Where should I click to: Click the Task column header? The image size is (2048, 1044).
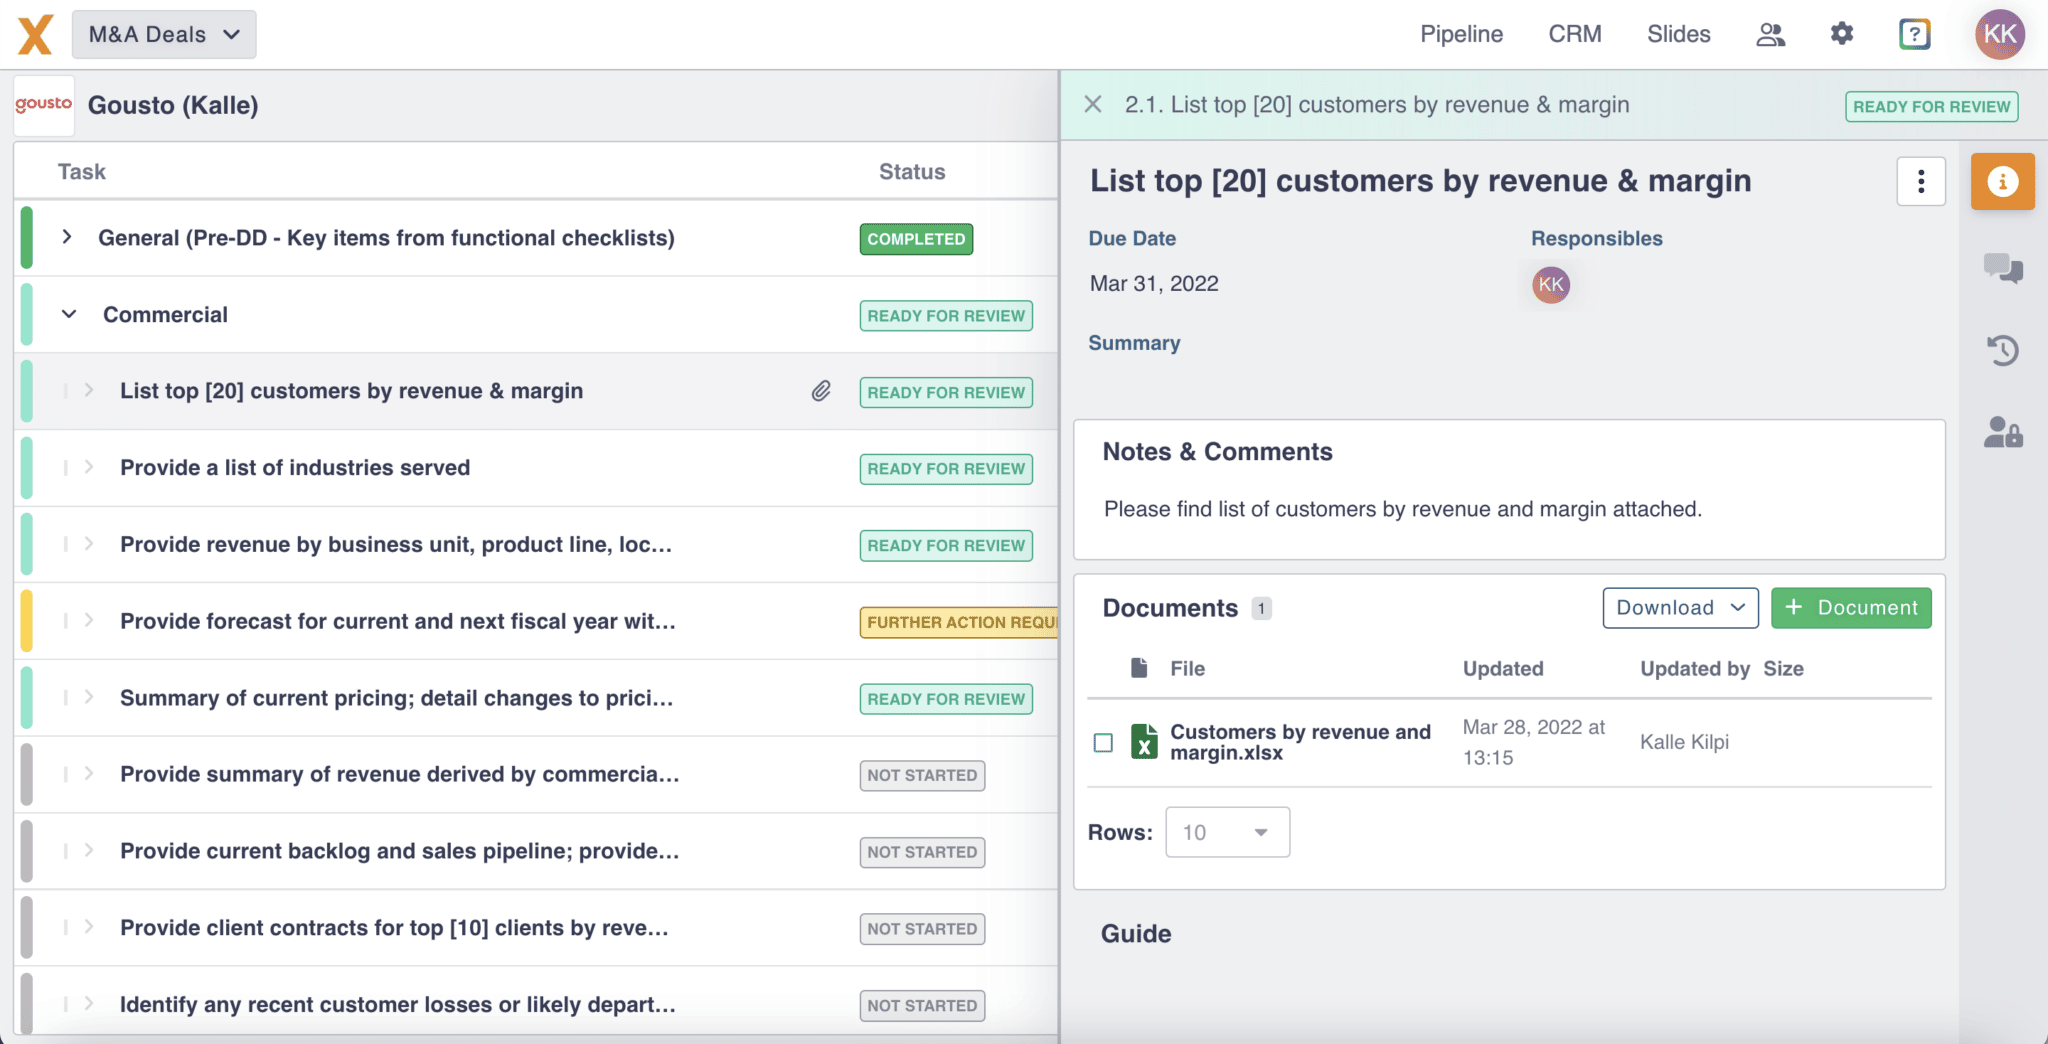click(82, 172)
